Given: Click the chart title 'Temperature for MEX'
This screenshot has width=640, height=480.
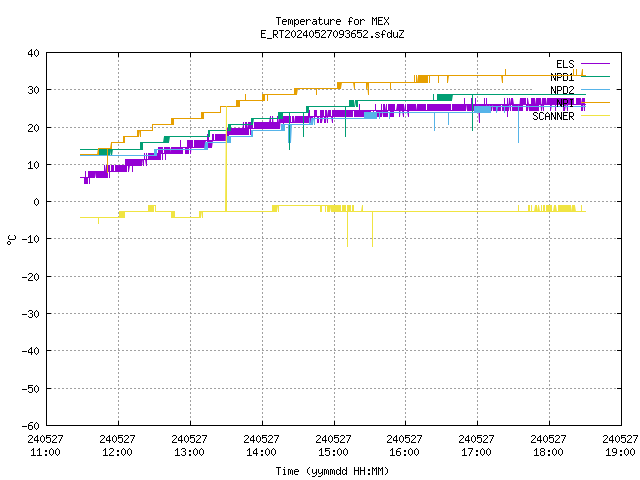Looking at the screenshot, I should tap(332, 21).
